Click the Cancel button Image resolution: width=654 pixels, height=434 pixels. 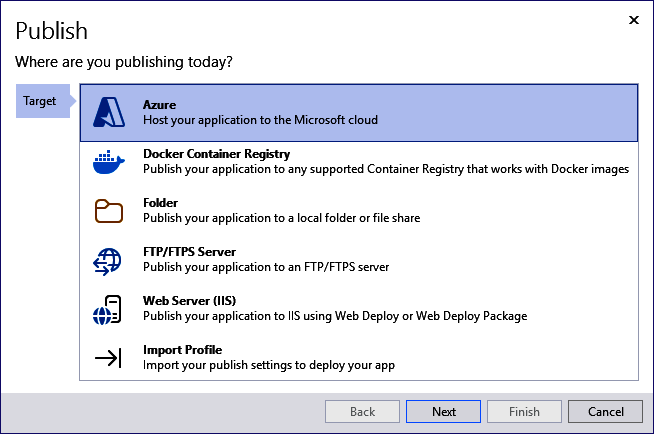click(x=605, y=411)
